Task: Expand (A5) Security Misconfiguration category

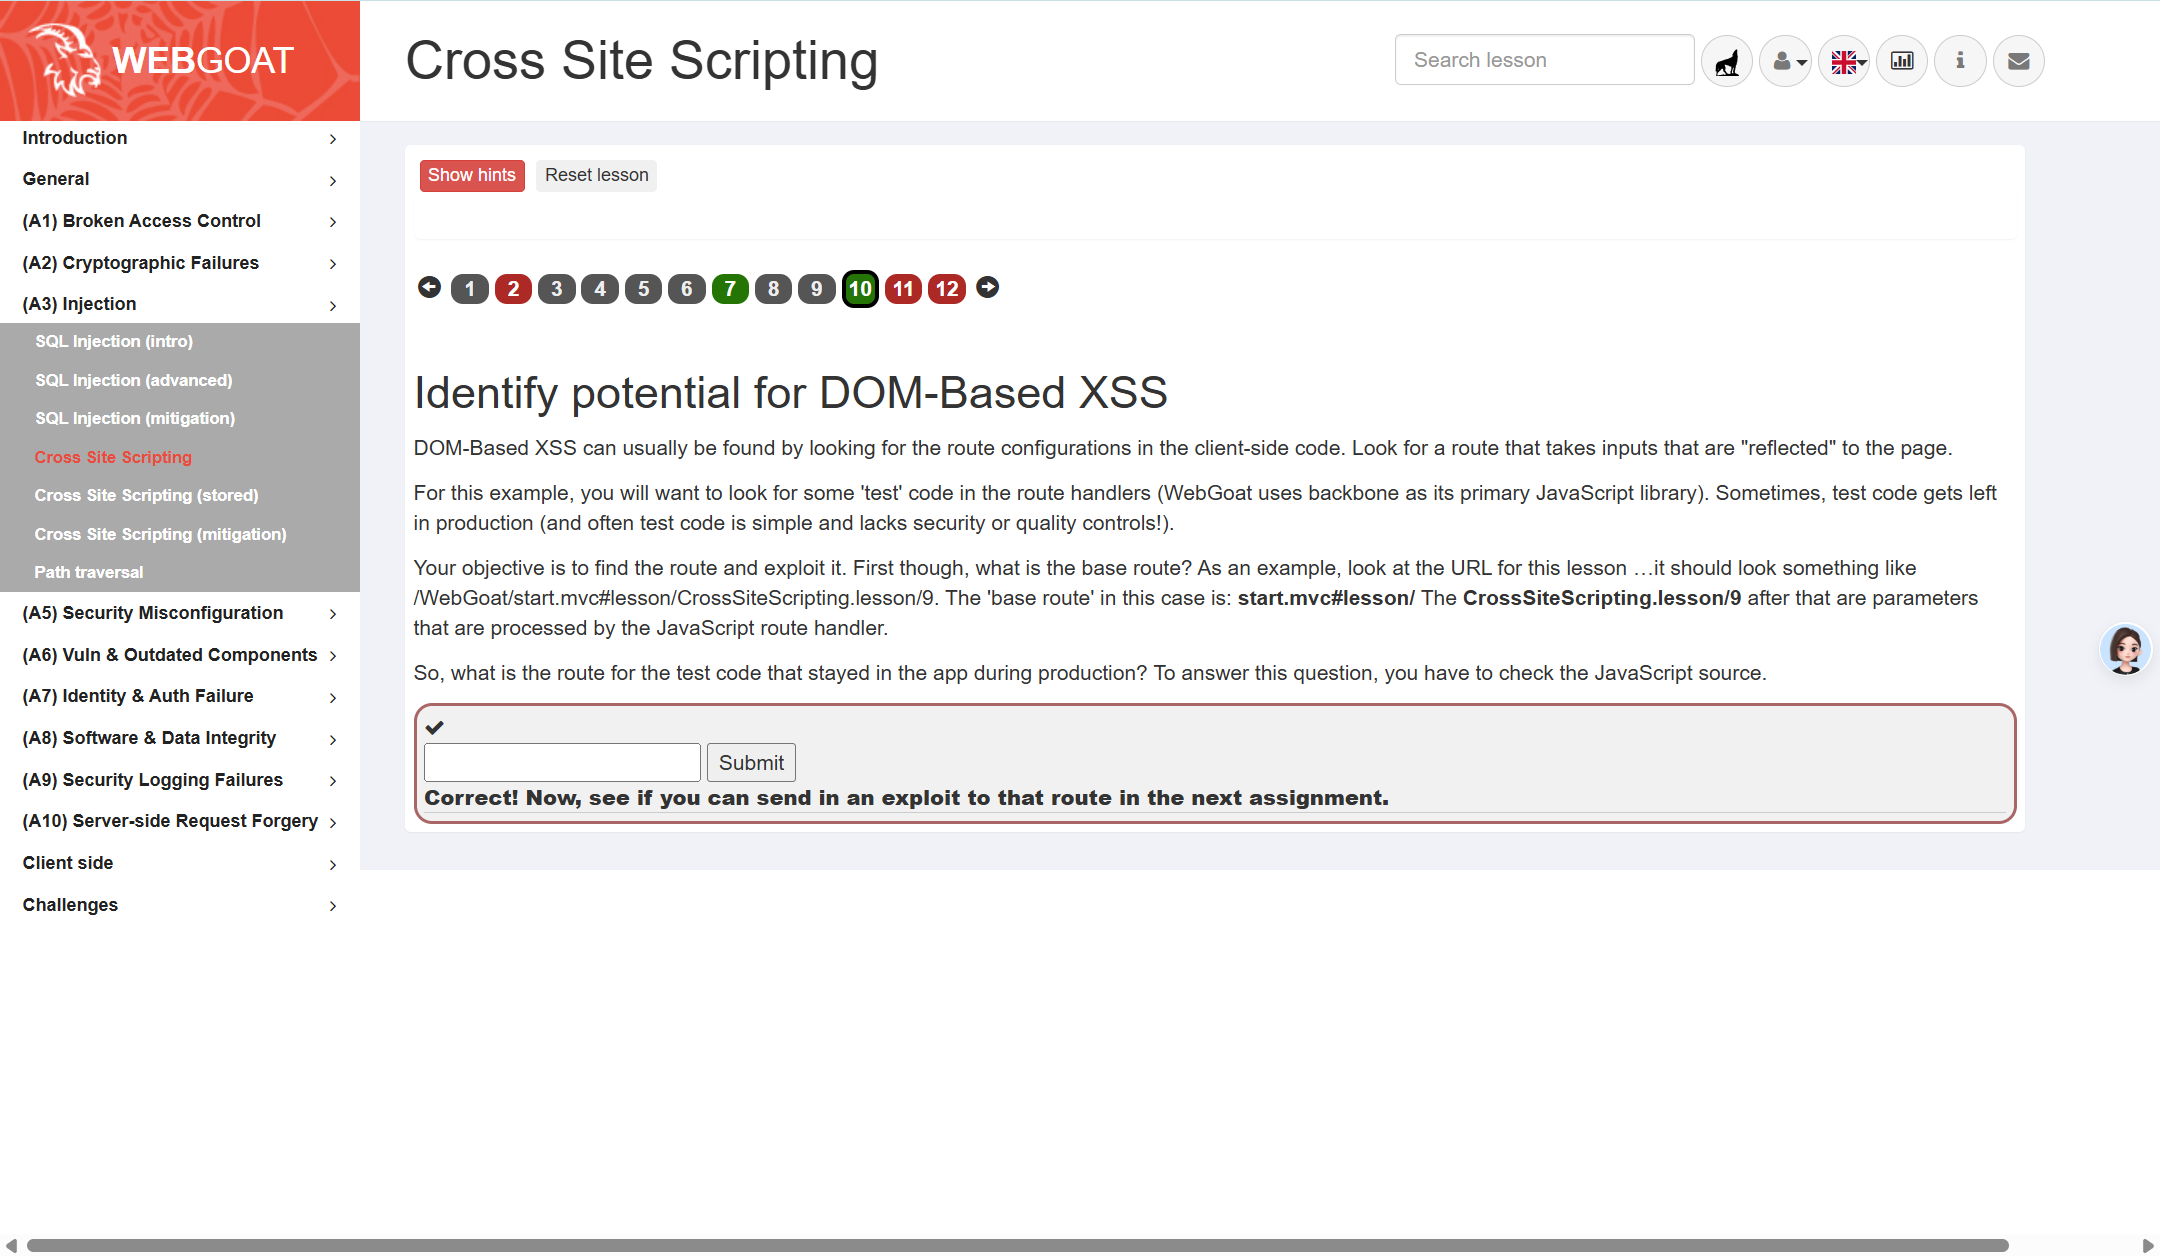Action: pyautogui.click(x=180, y=613)
